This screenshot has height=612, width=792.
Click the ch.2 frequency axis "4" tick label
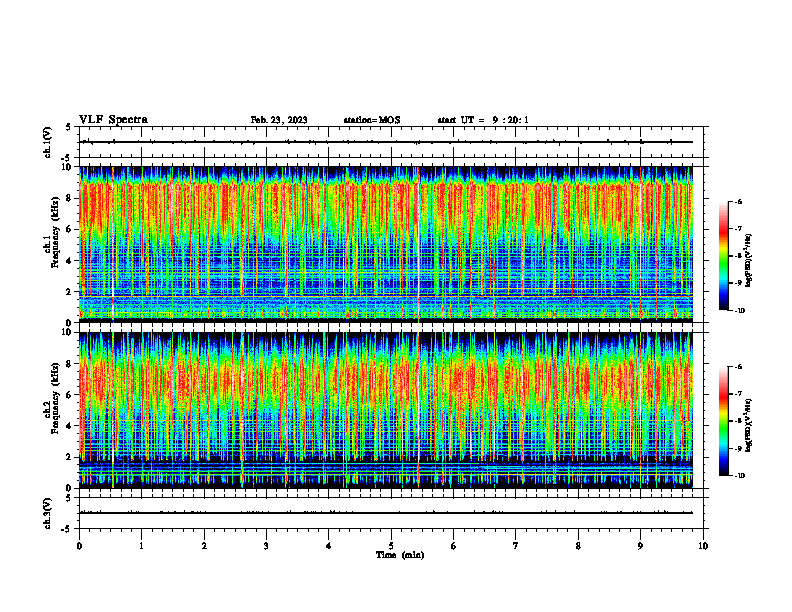pos(70,426)
